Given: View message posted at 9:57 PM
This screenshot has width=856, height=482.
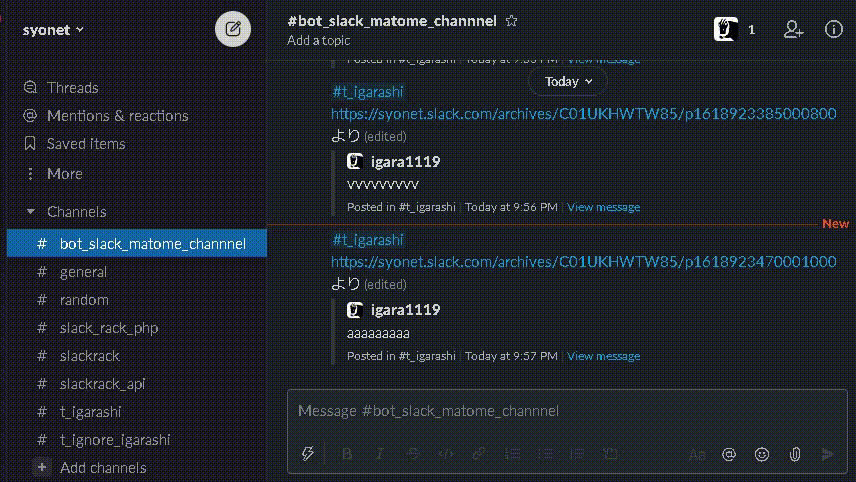Looking at the screenshot, I should pyautogui.click(x=604, y=356).
